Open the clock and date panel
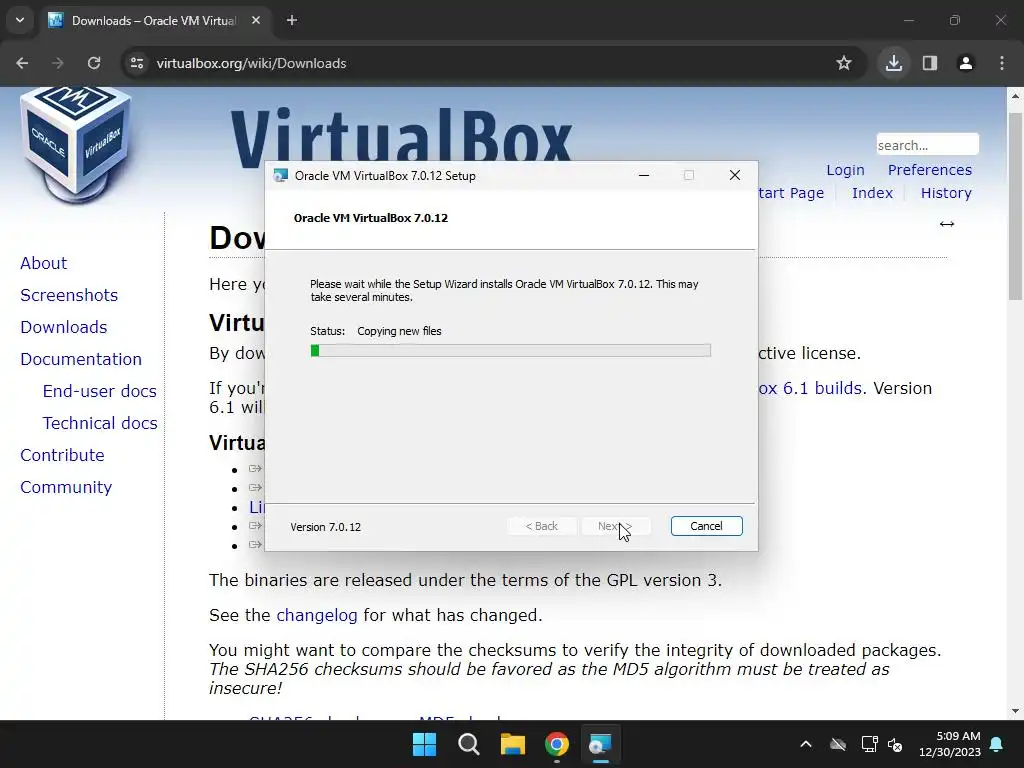The width and height of the screenshot is (1024, 768). 950,744
